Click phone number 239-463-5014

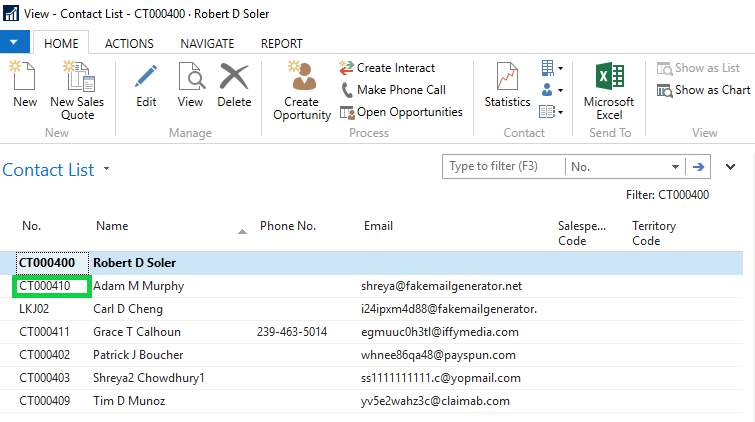click(x=292, y=332)
